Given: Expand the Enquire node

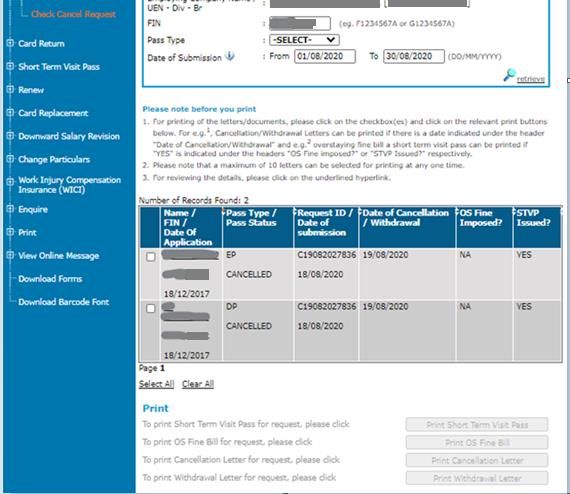Looking at the screenshot, I should pos(10,209).
